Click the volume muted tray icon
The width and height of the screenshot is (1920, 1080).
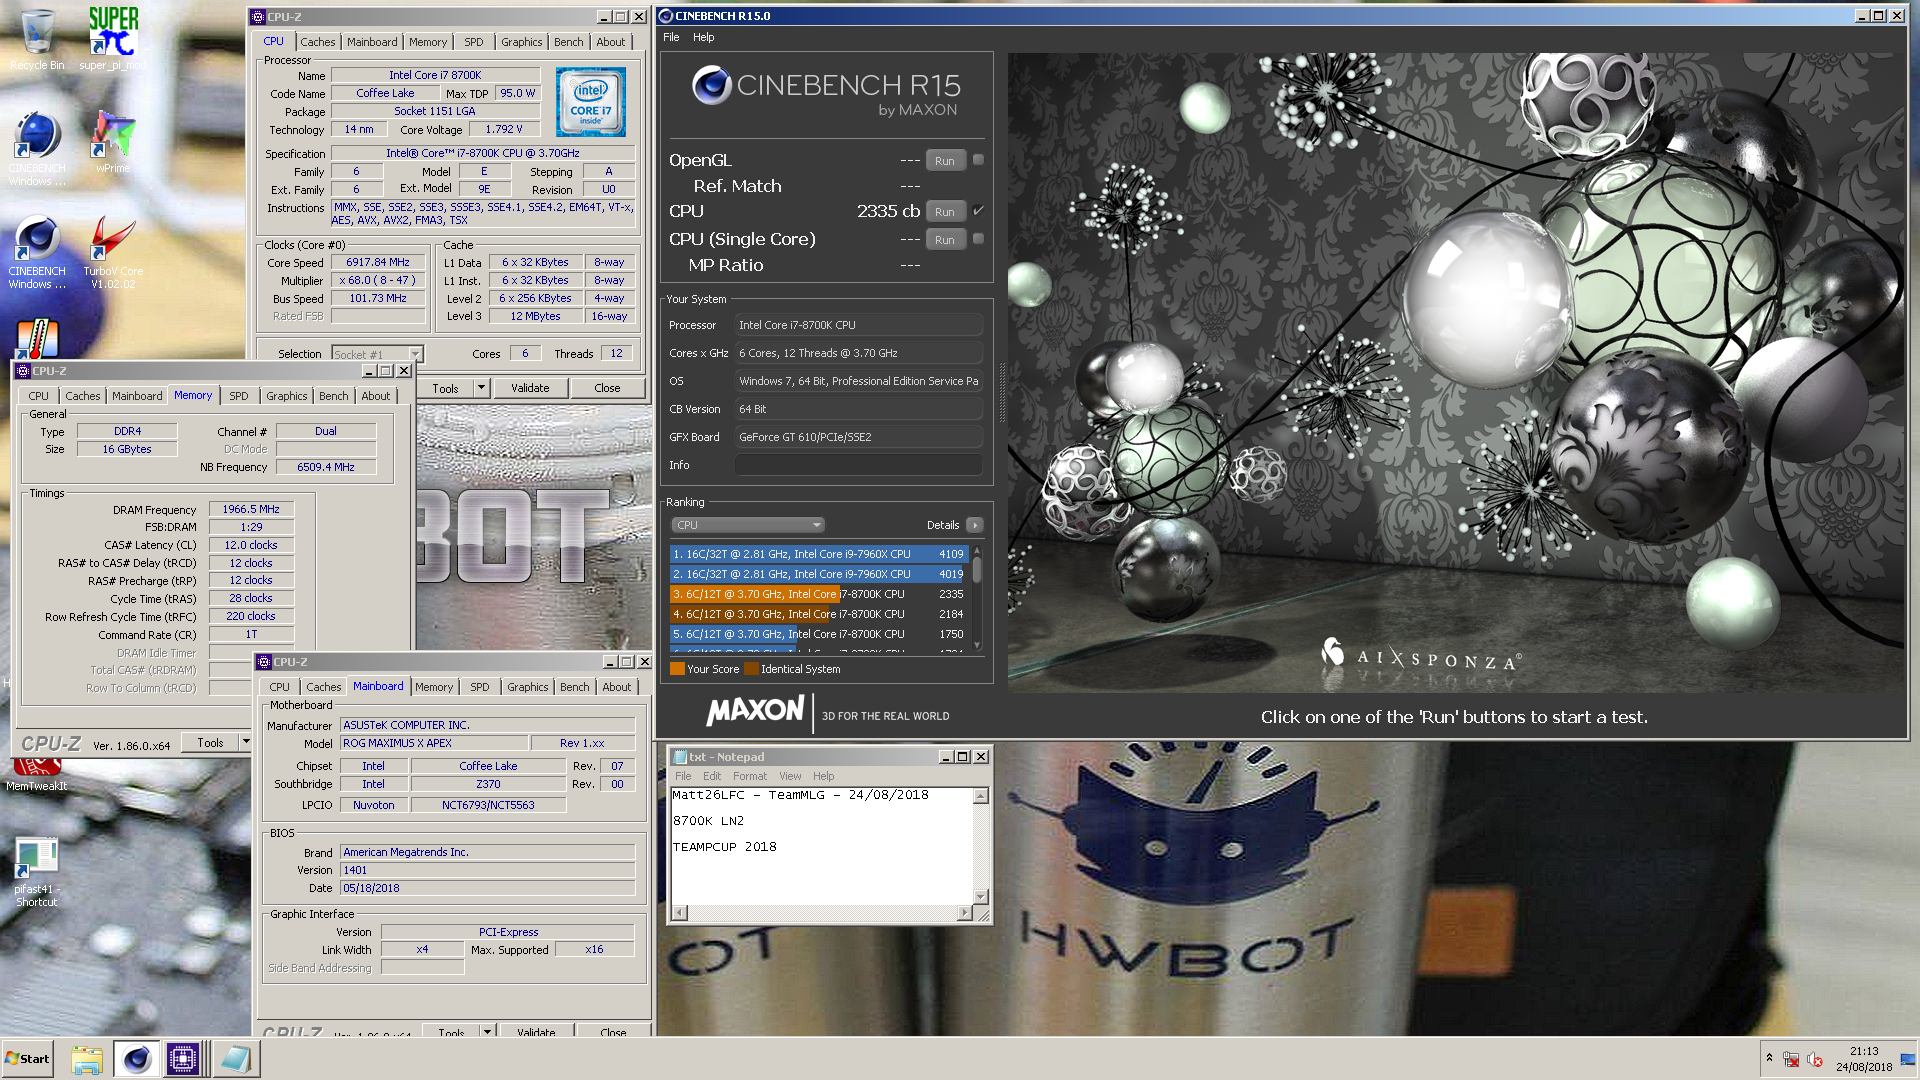coord(1815,1060)
